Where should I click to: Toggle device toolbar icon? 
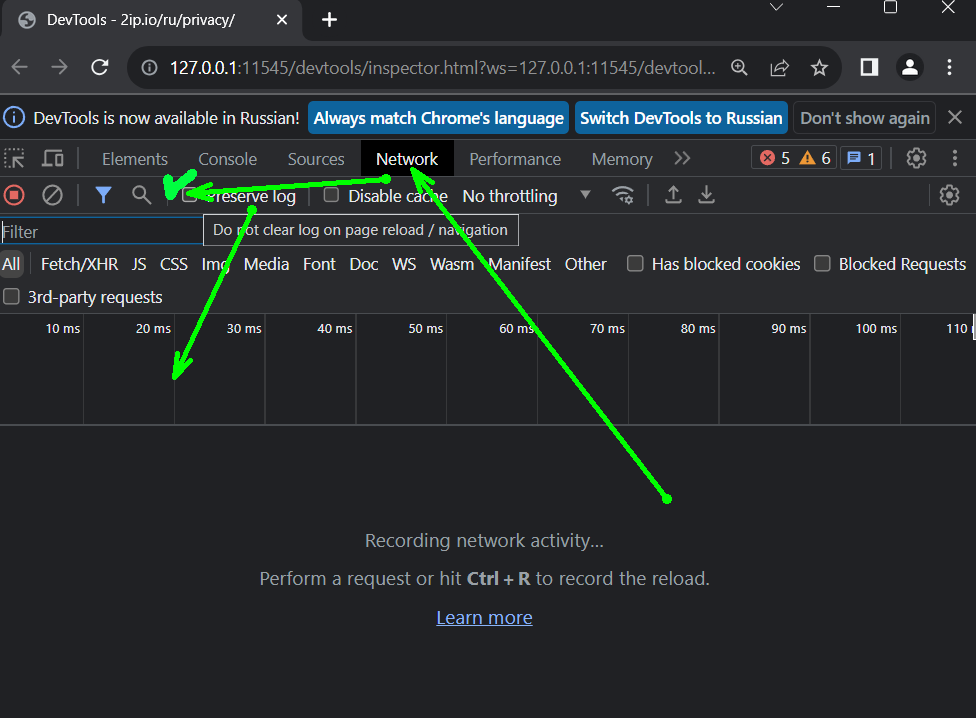[x=53, y=159]
